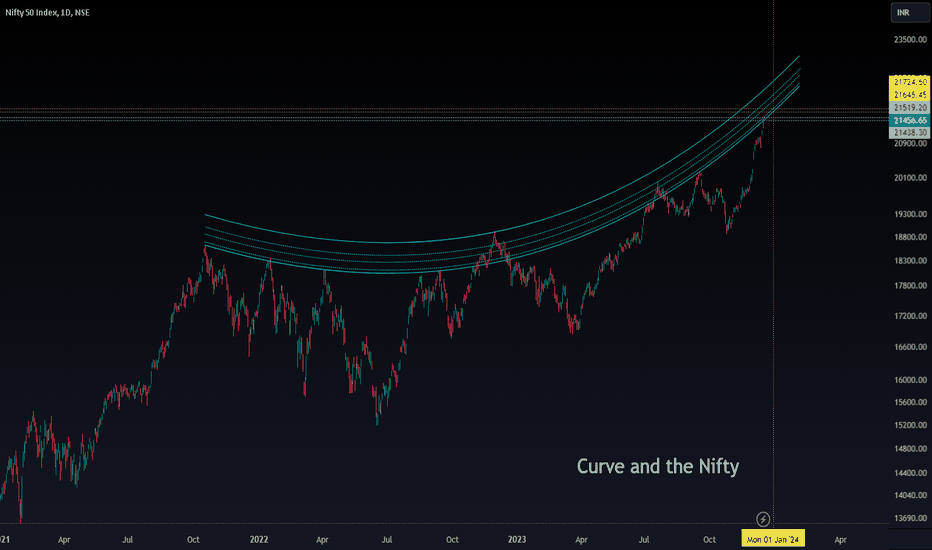This screenshot has height=550, width=932.
Task: Click the 17800.00 price axis label
Action: (x=910, y=286)
